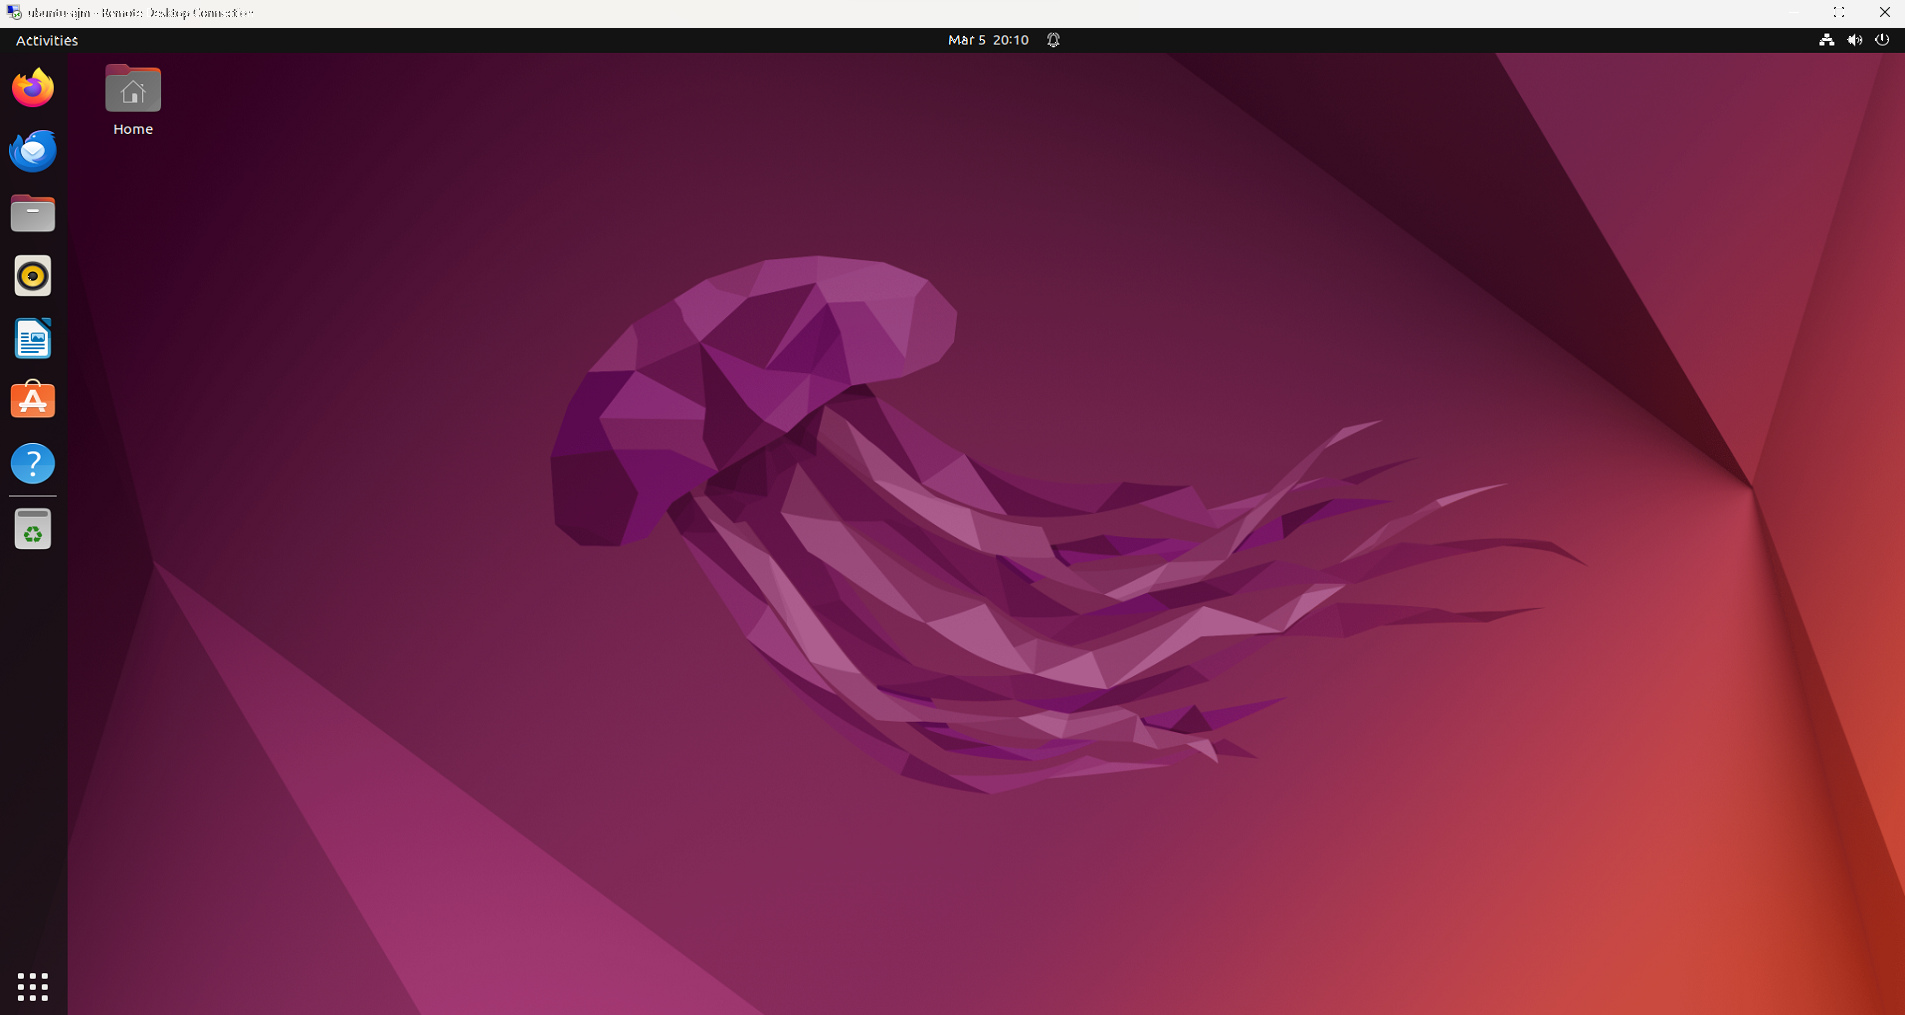
Task: Show all applications grid
Action: tap(32, 986)
